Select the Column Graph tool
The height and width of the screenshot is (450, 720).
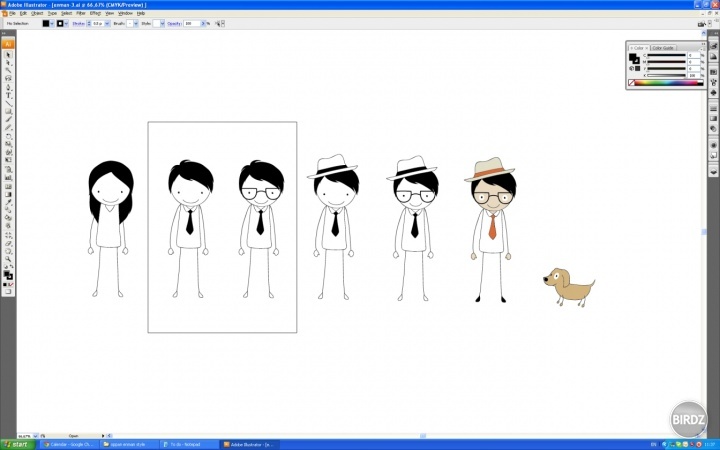8,177
